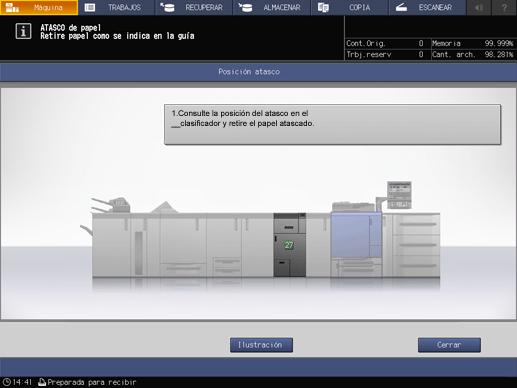
Task: Open the ESCANEAR tab
Action: (x=427, y=7)
